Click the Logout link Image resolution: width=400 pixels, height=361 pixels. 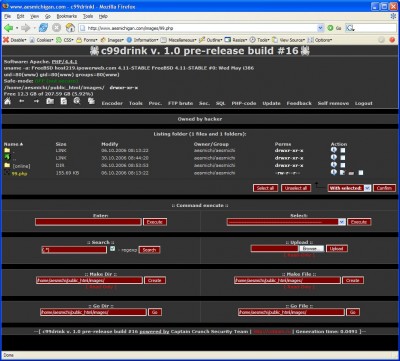364,103
